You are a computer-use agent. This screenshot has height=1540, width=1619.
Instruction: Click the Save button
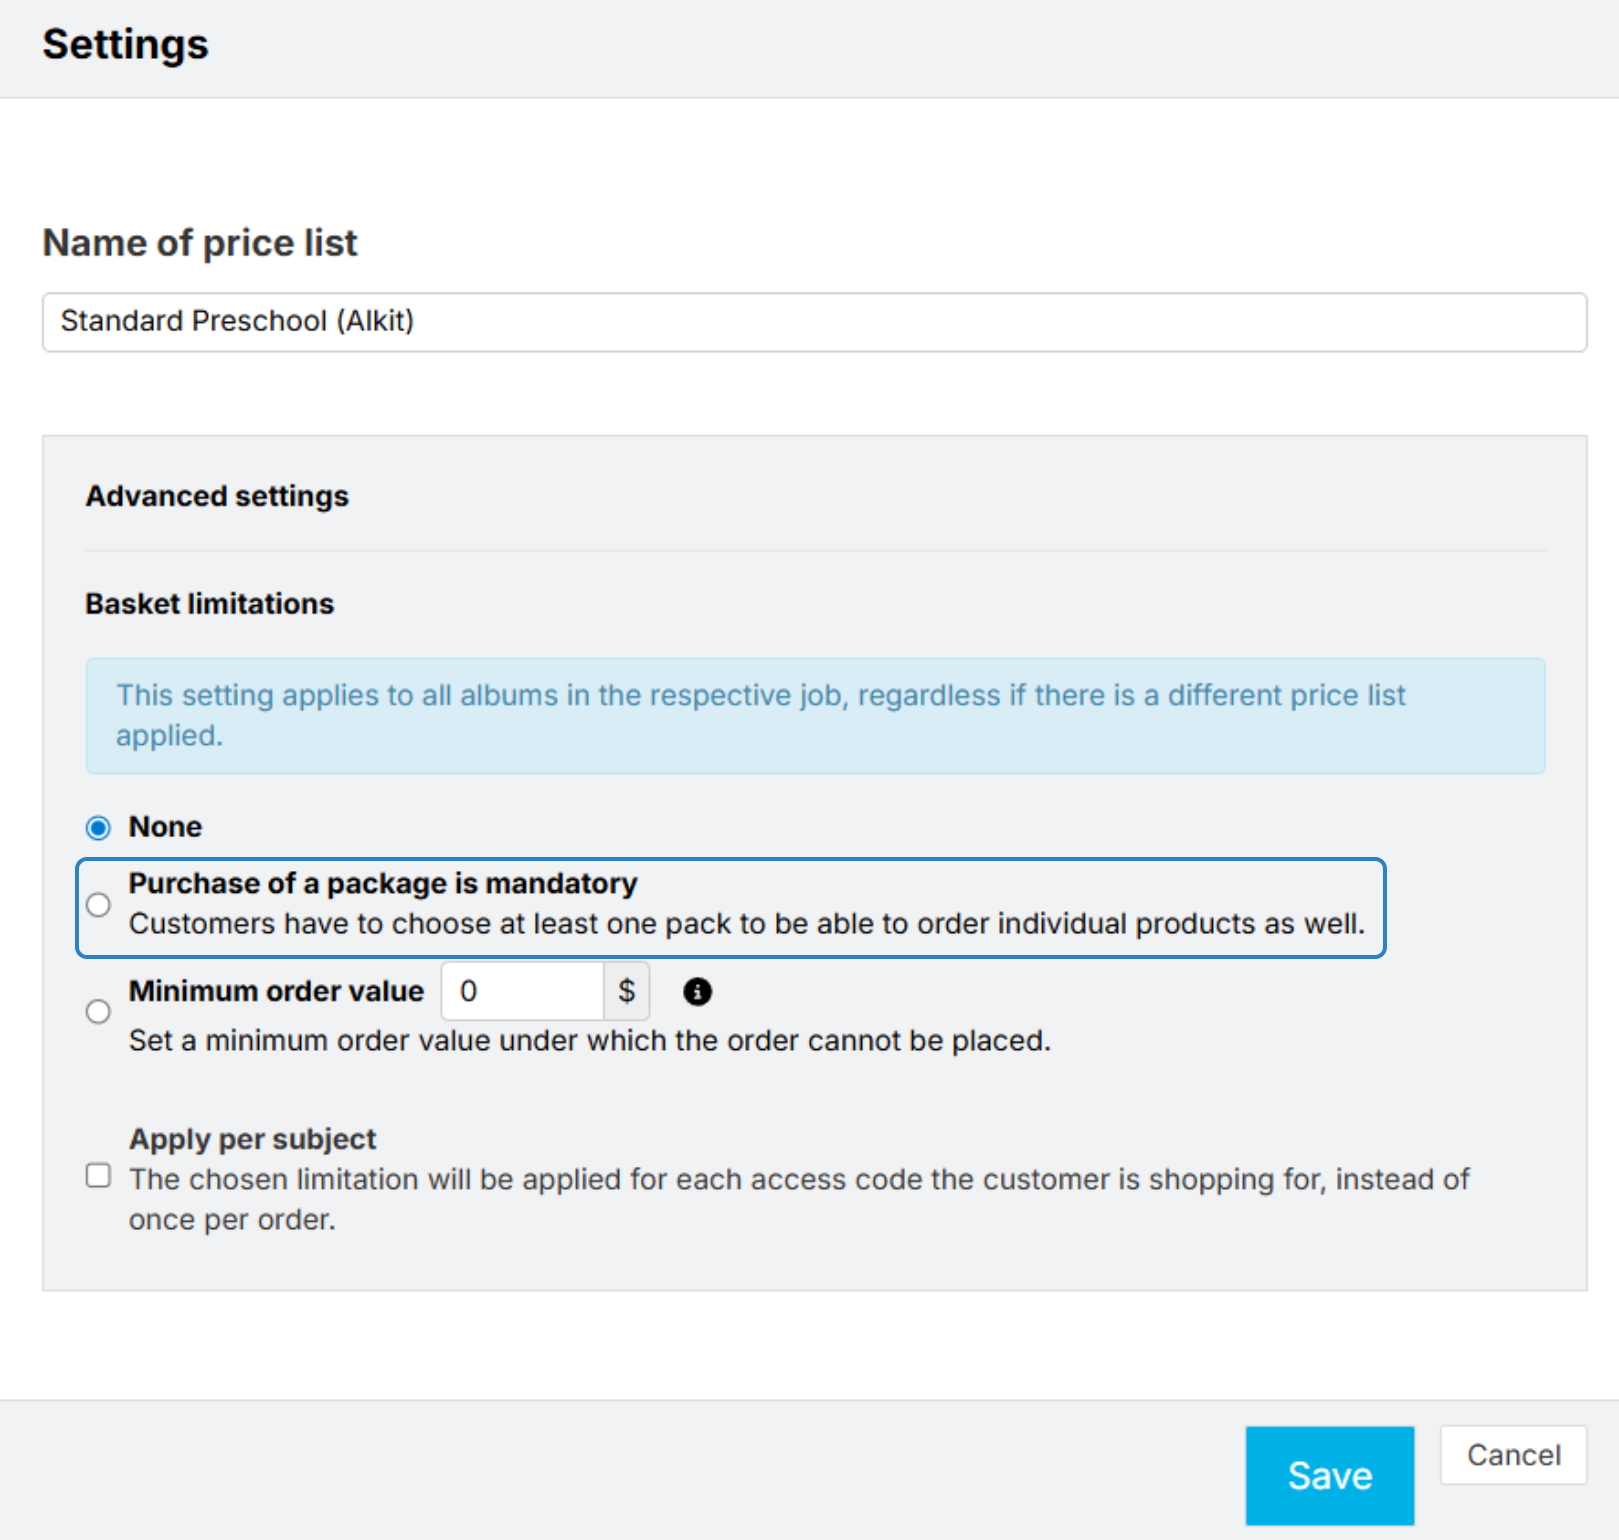pyautogui.click(x=1329, y=1475)
